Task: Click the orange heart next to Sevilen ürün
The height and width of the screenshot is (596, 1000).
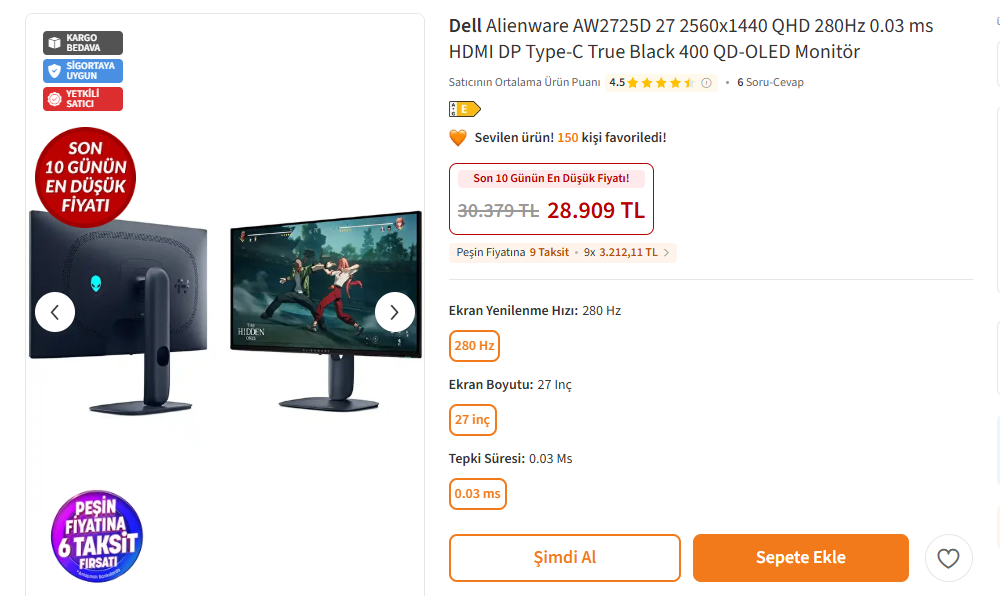Action: pos(458,138)
